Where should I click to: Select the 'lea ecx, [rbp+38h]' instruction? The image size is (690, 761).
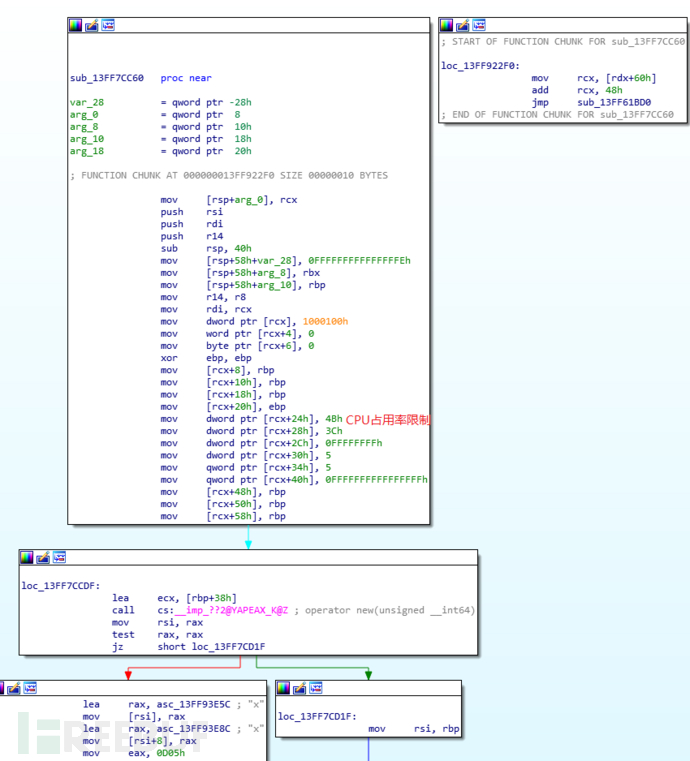click(174, 598)
